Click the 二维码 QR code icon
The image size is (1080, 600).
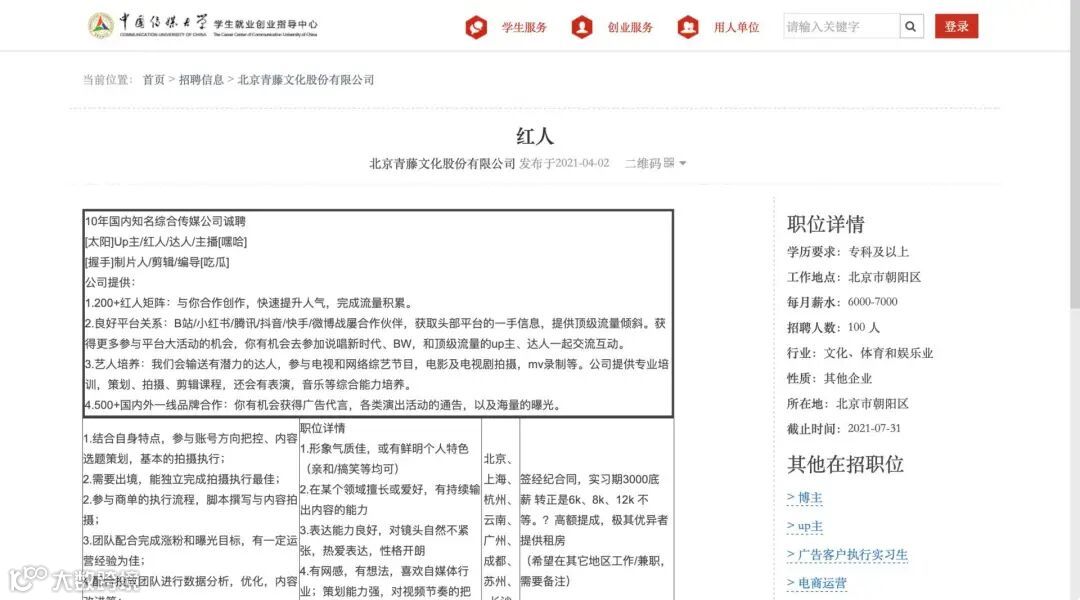coord(669,163)
